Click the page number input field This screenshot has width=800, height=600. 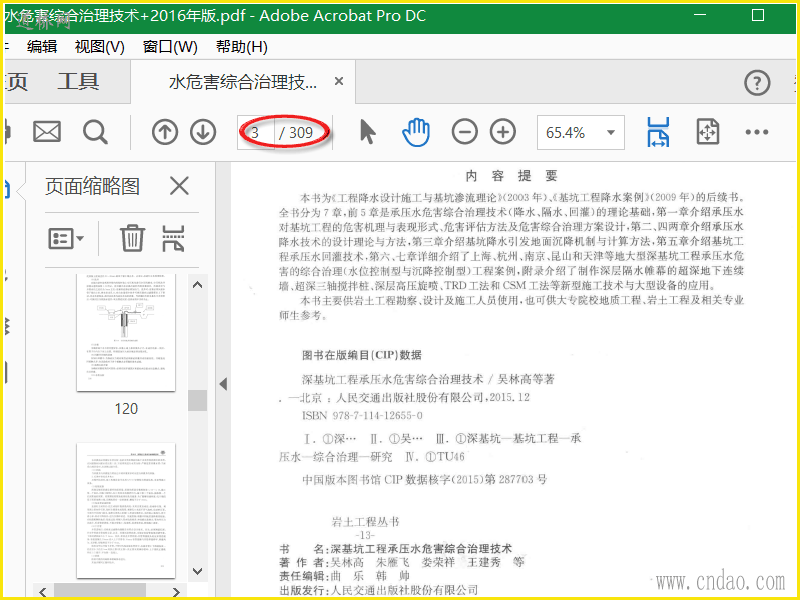(x=256, y=133)
